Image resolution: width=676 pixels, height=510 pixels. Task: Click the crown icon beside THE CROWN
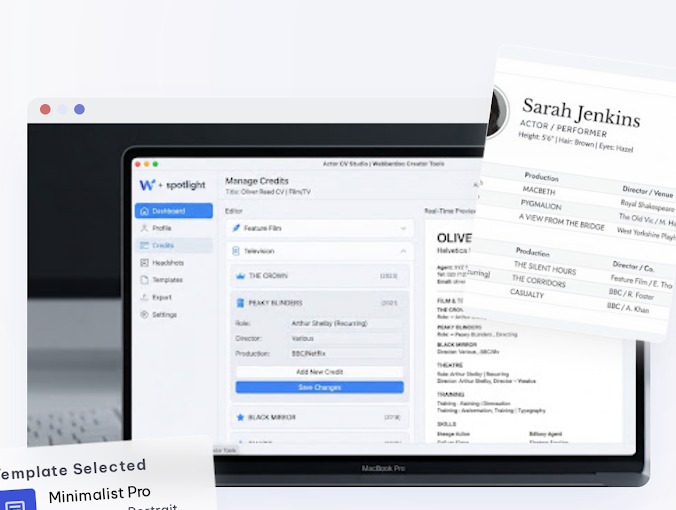[x=240, y=276]
